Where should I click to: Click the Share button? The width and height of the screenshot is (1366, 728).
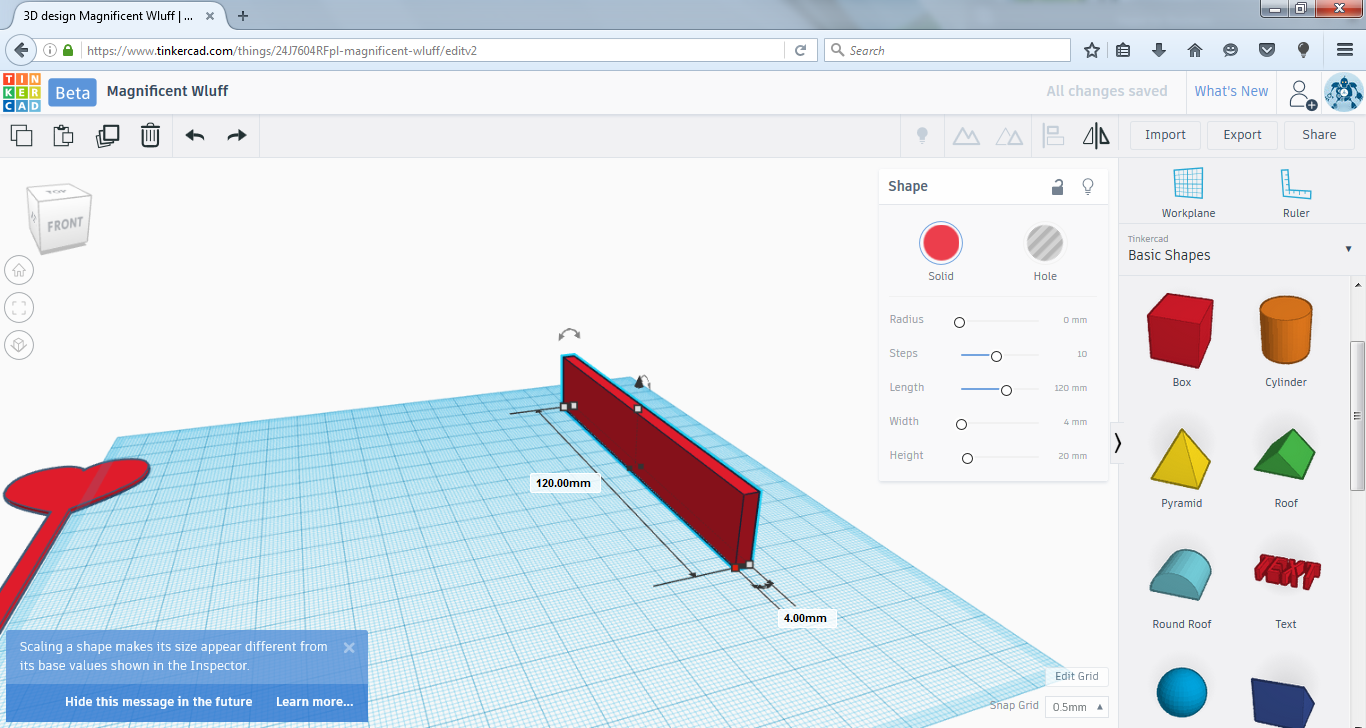1319,135
